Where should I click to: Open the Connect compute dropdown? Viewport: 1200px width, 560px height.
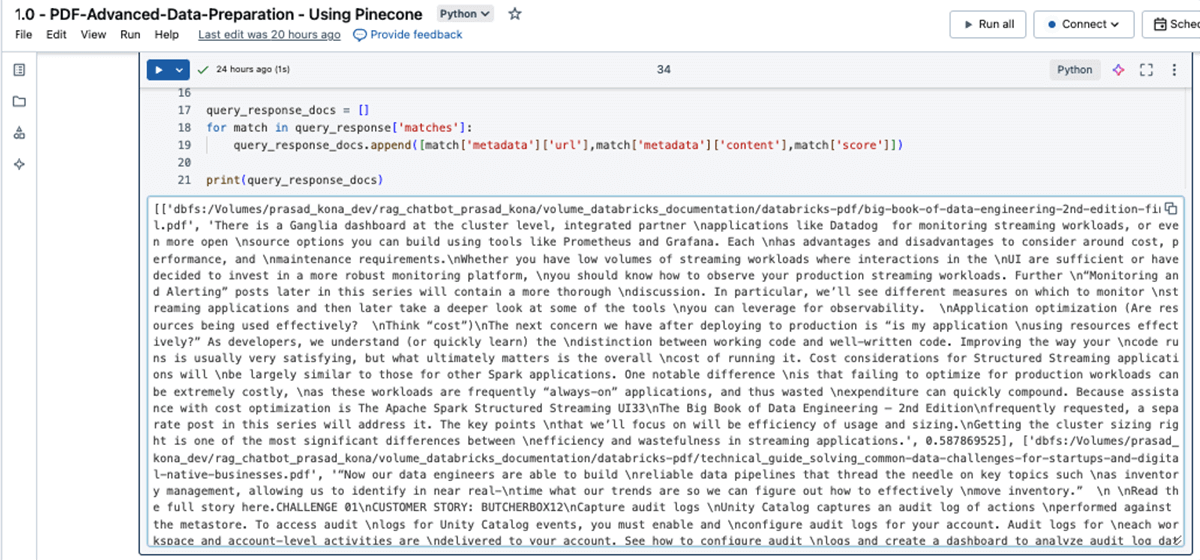coord(1083,24)
